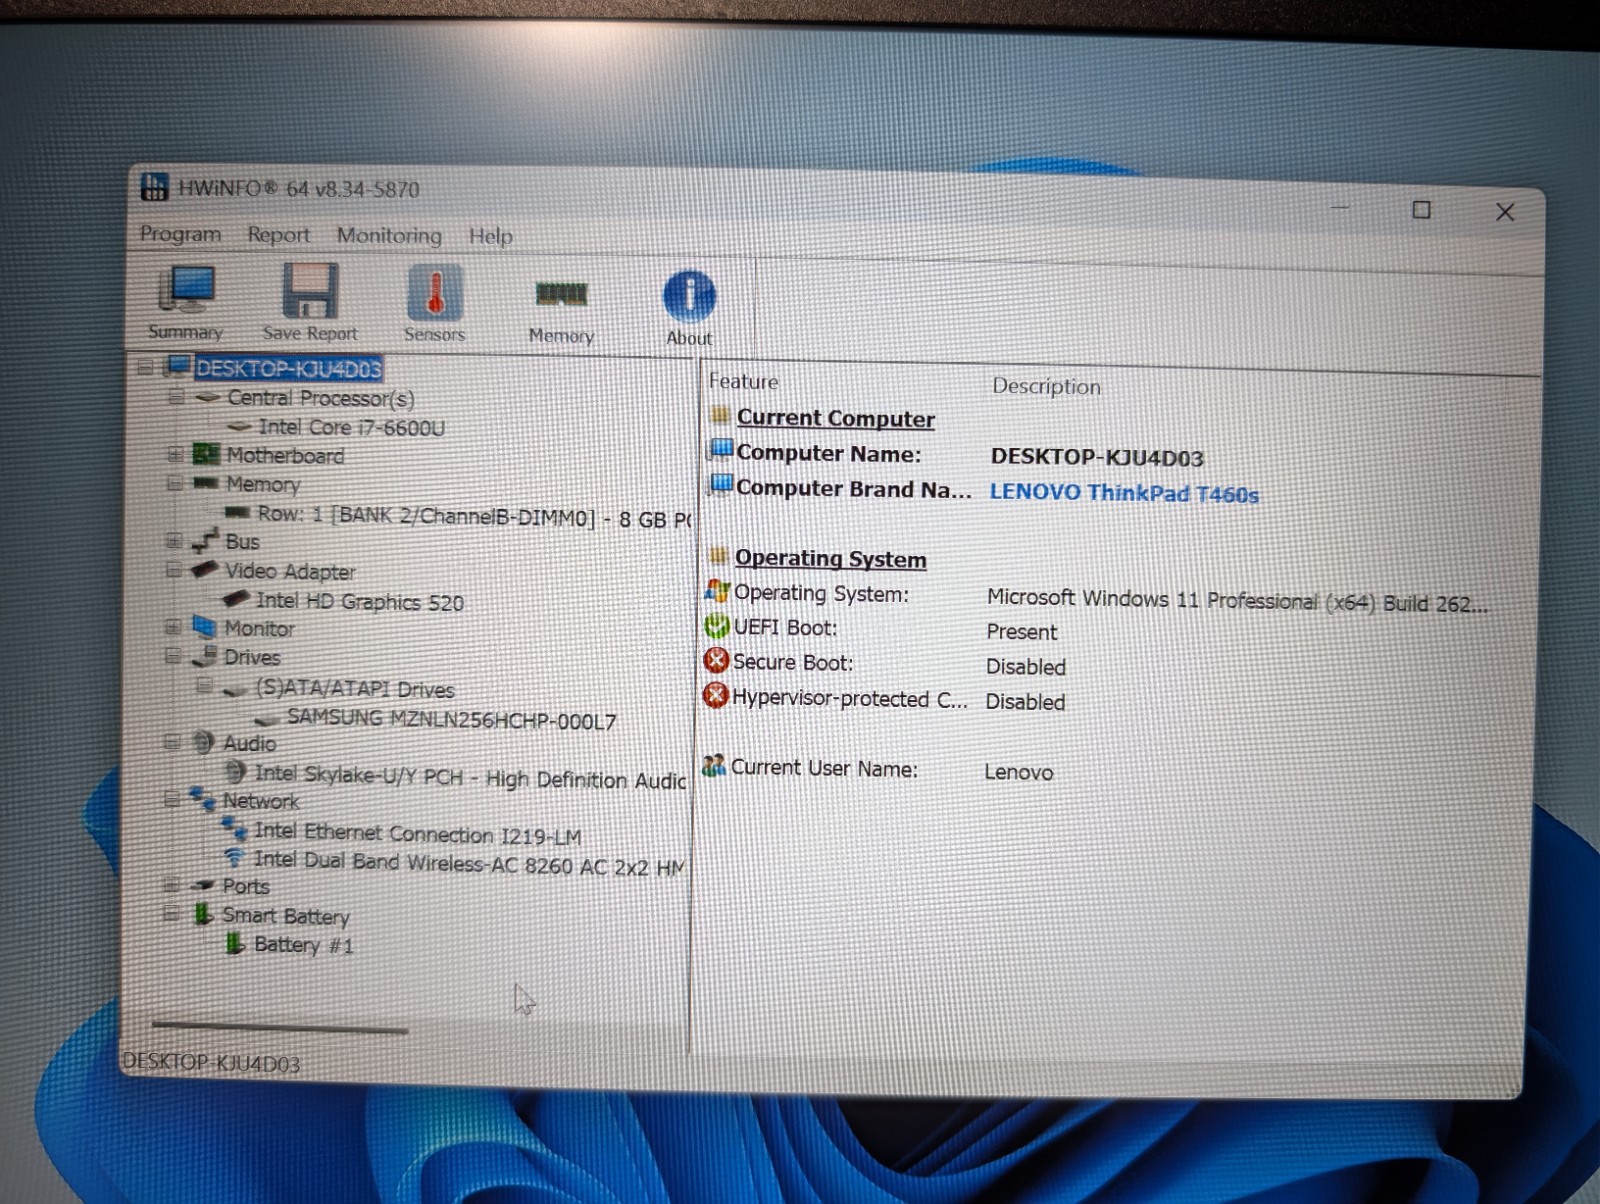
Task: Click the Motherboard tree icon
Action: 205,454
